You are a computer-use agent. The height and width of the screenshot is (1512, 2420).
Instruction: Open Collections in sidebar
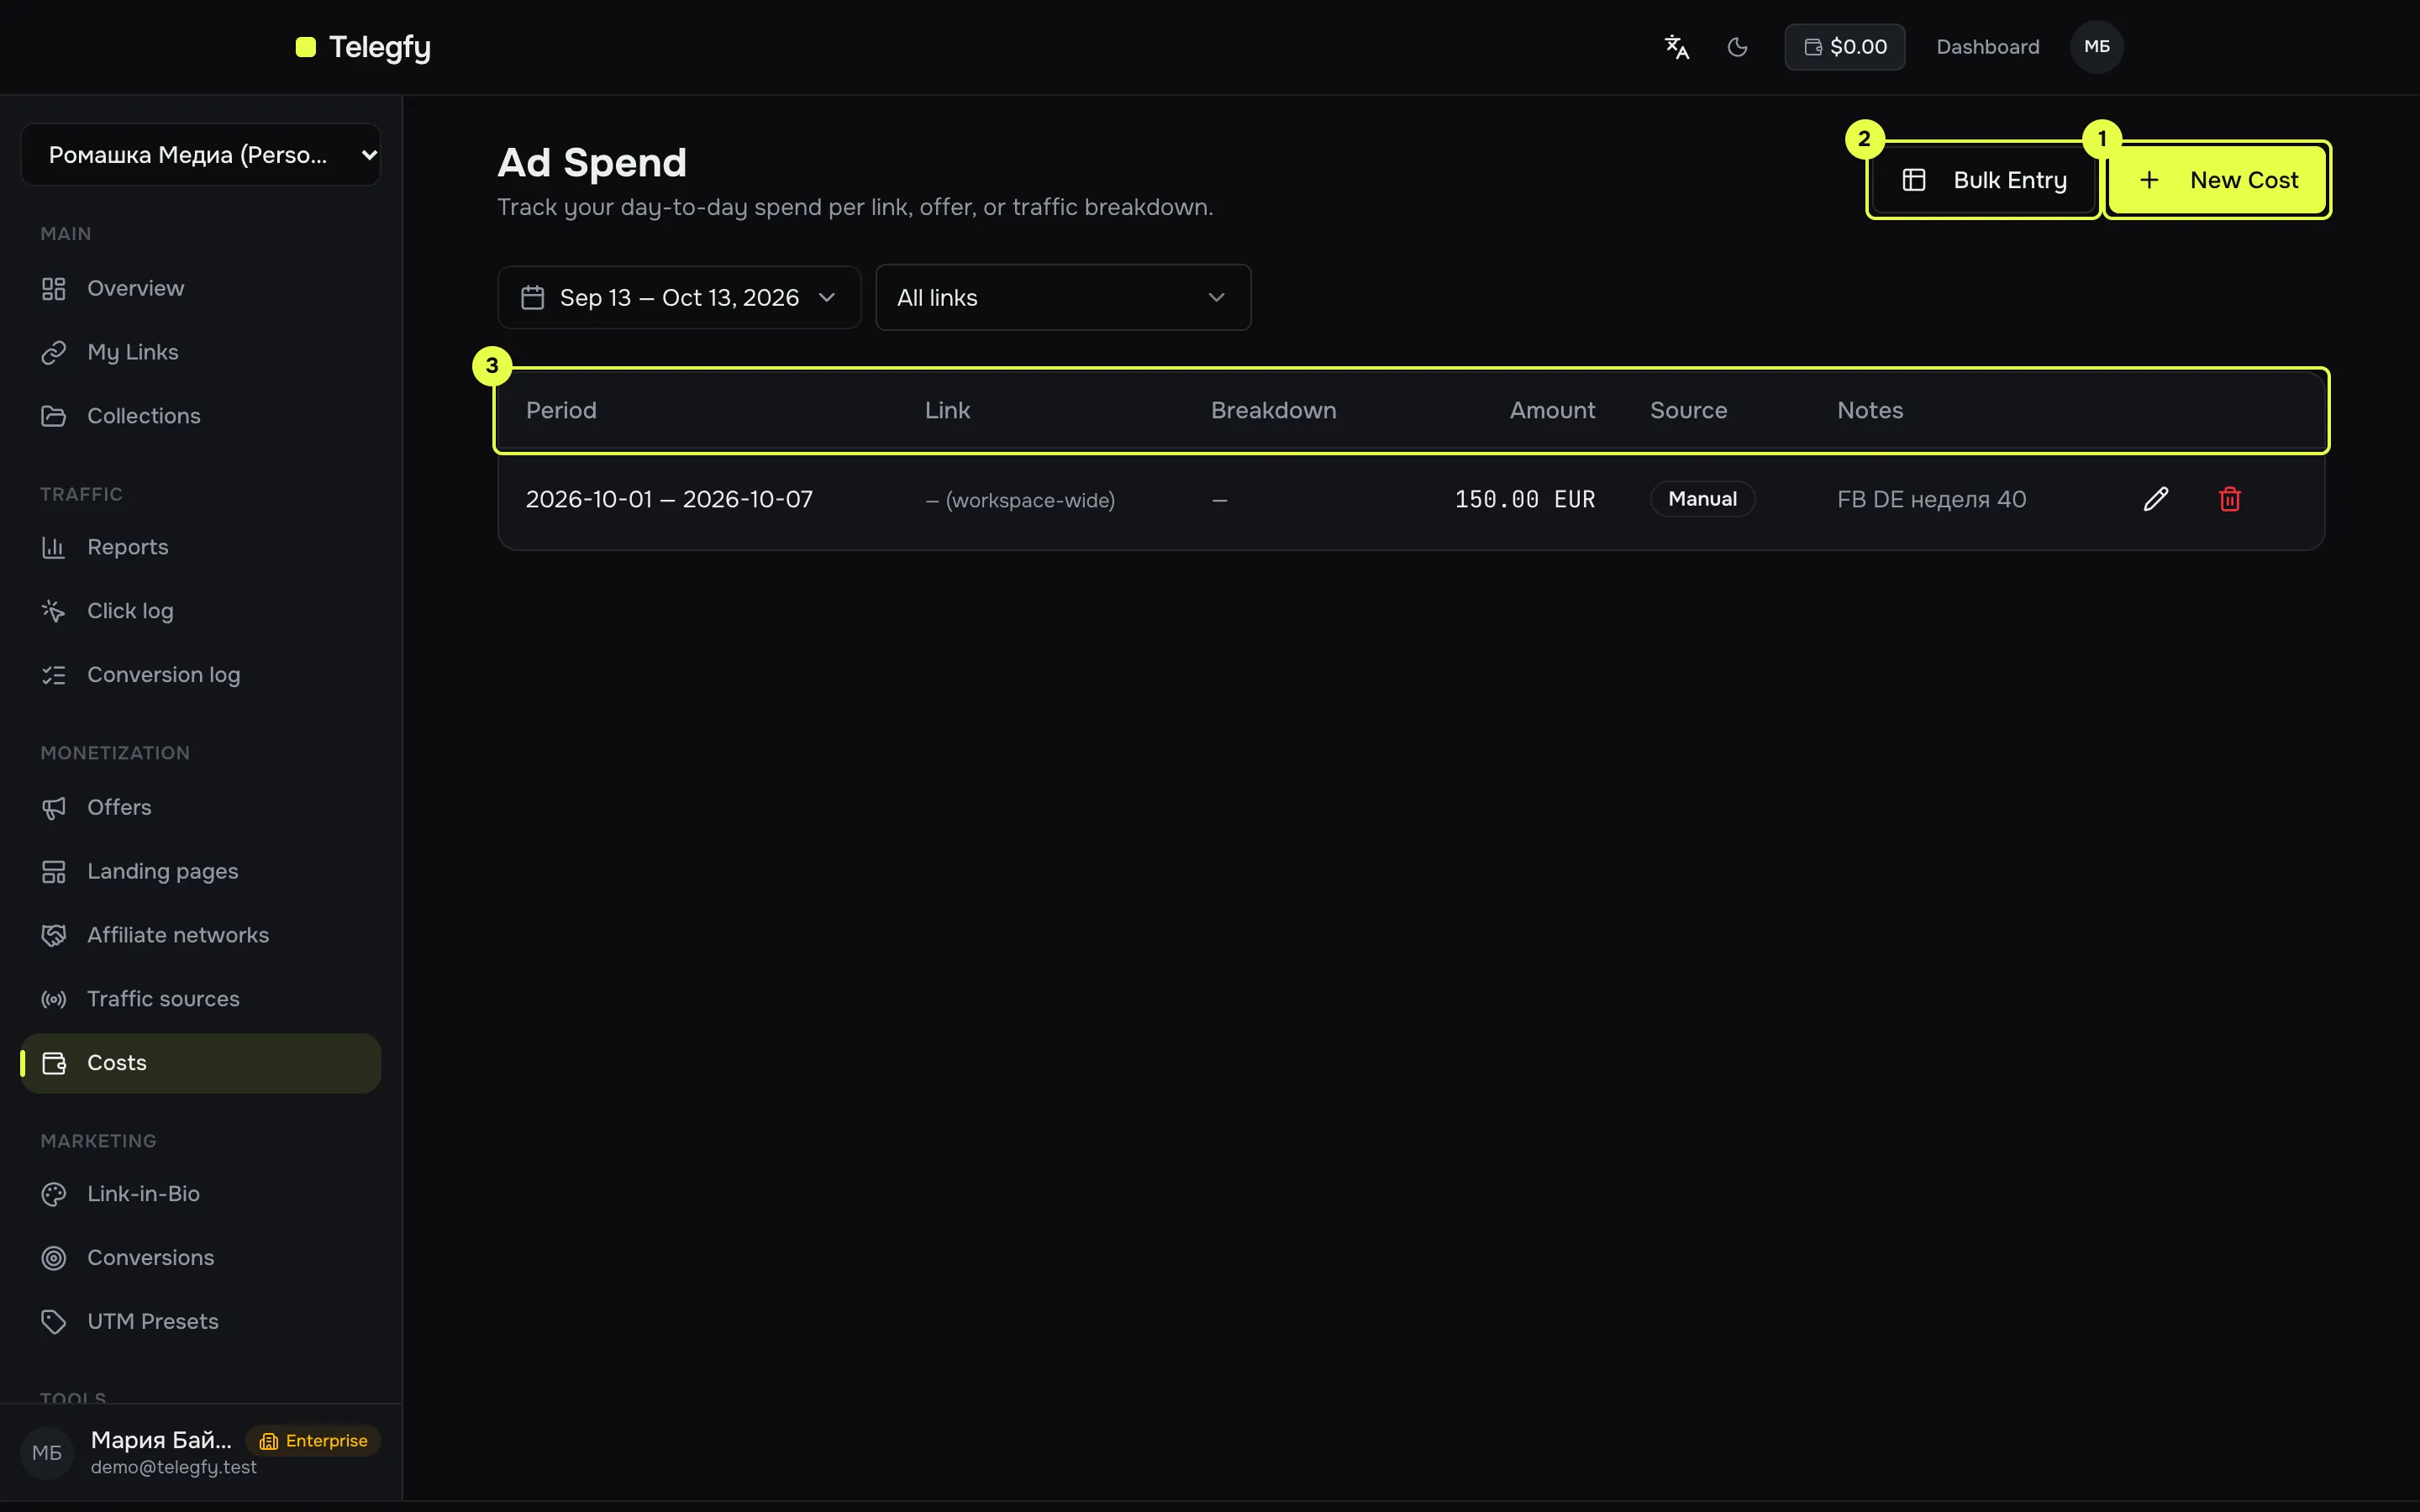(x=201, y=416)
